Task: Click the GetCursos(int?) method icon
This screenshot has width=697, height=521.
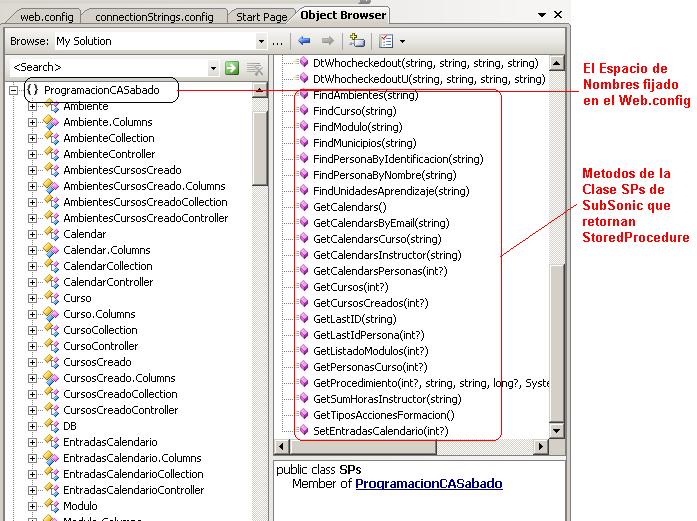Action: [303, 286]
